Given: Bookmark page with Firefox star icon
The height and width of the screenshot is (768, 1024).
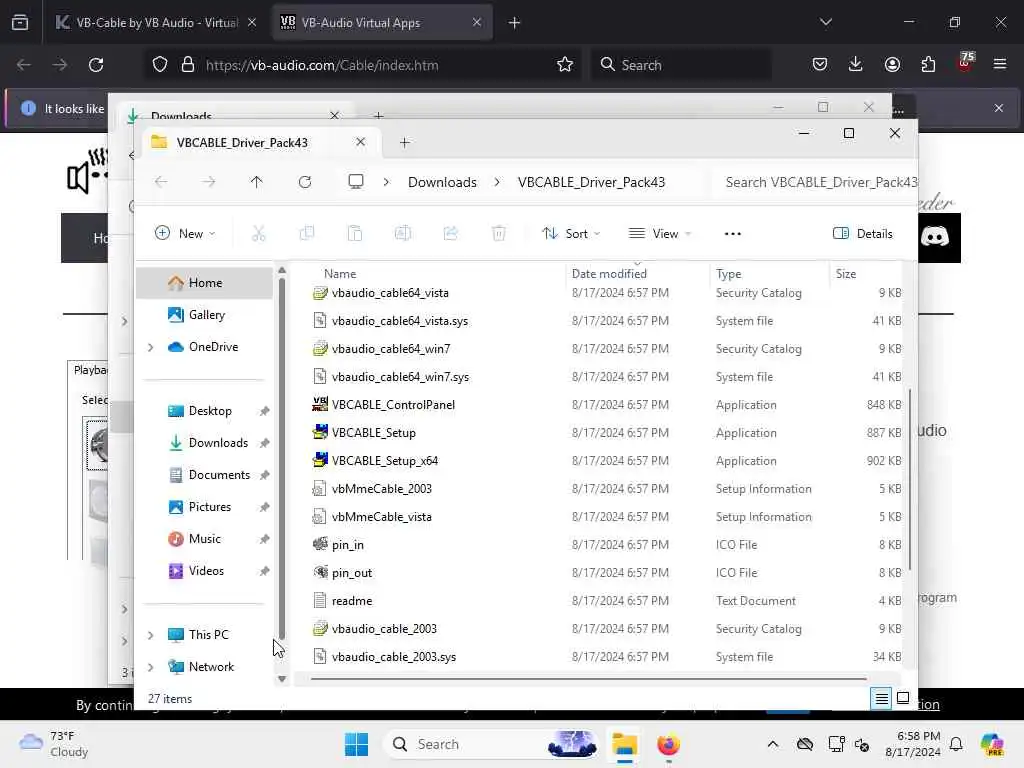Looking at the screenshot, I should 565,65.
